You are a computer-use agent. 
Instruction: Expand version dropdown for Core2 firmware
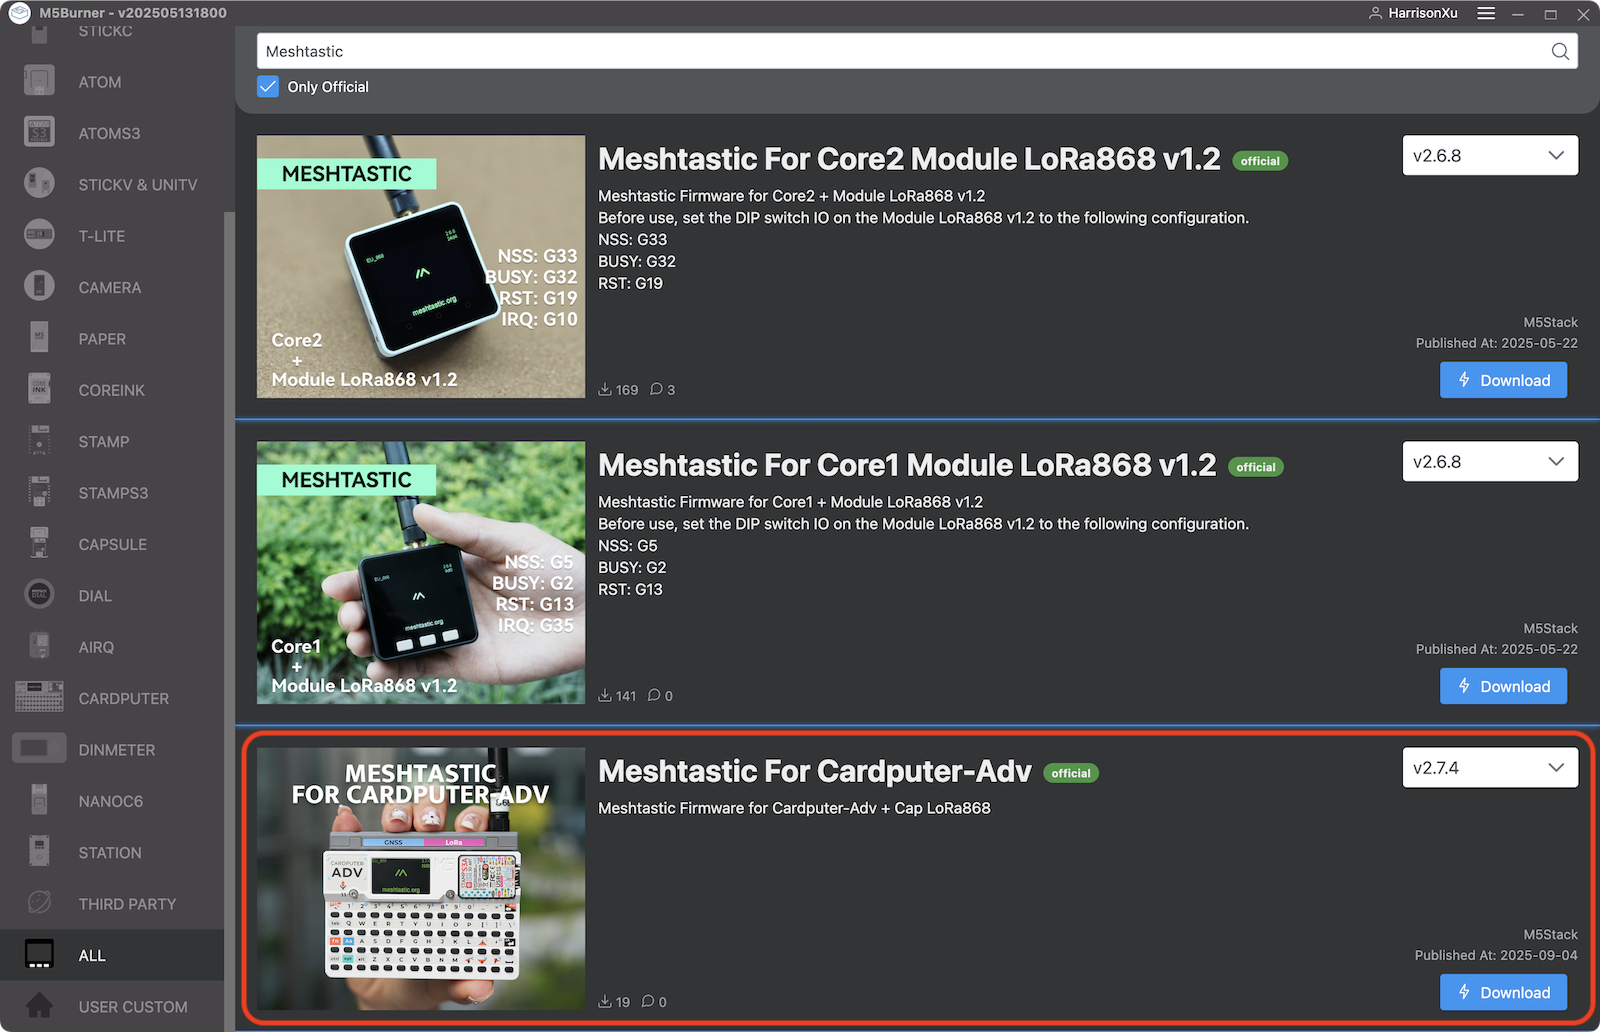click(x=1490, y=155)
